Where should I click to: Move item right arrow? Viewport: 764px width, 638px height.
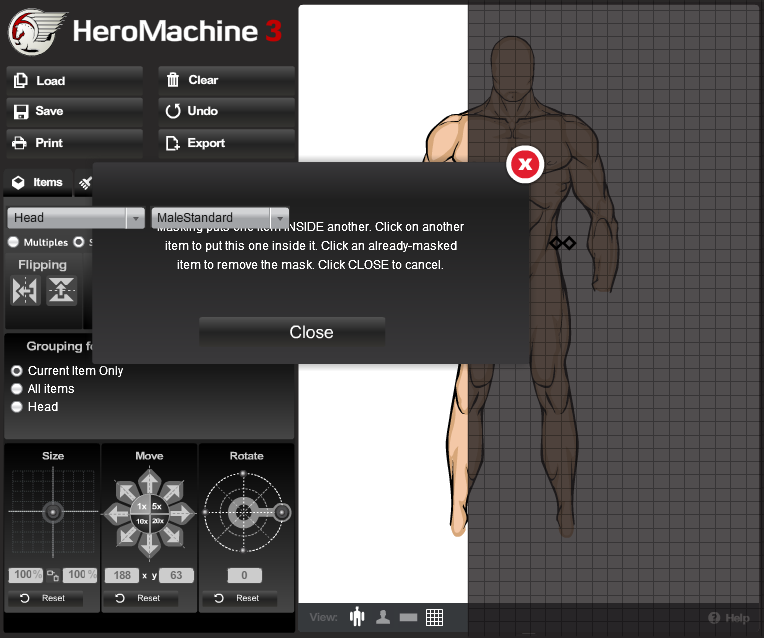point(182,513)
